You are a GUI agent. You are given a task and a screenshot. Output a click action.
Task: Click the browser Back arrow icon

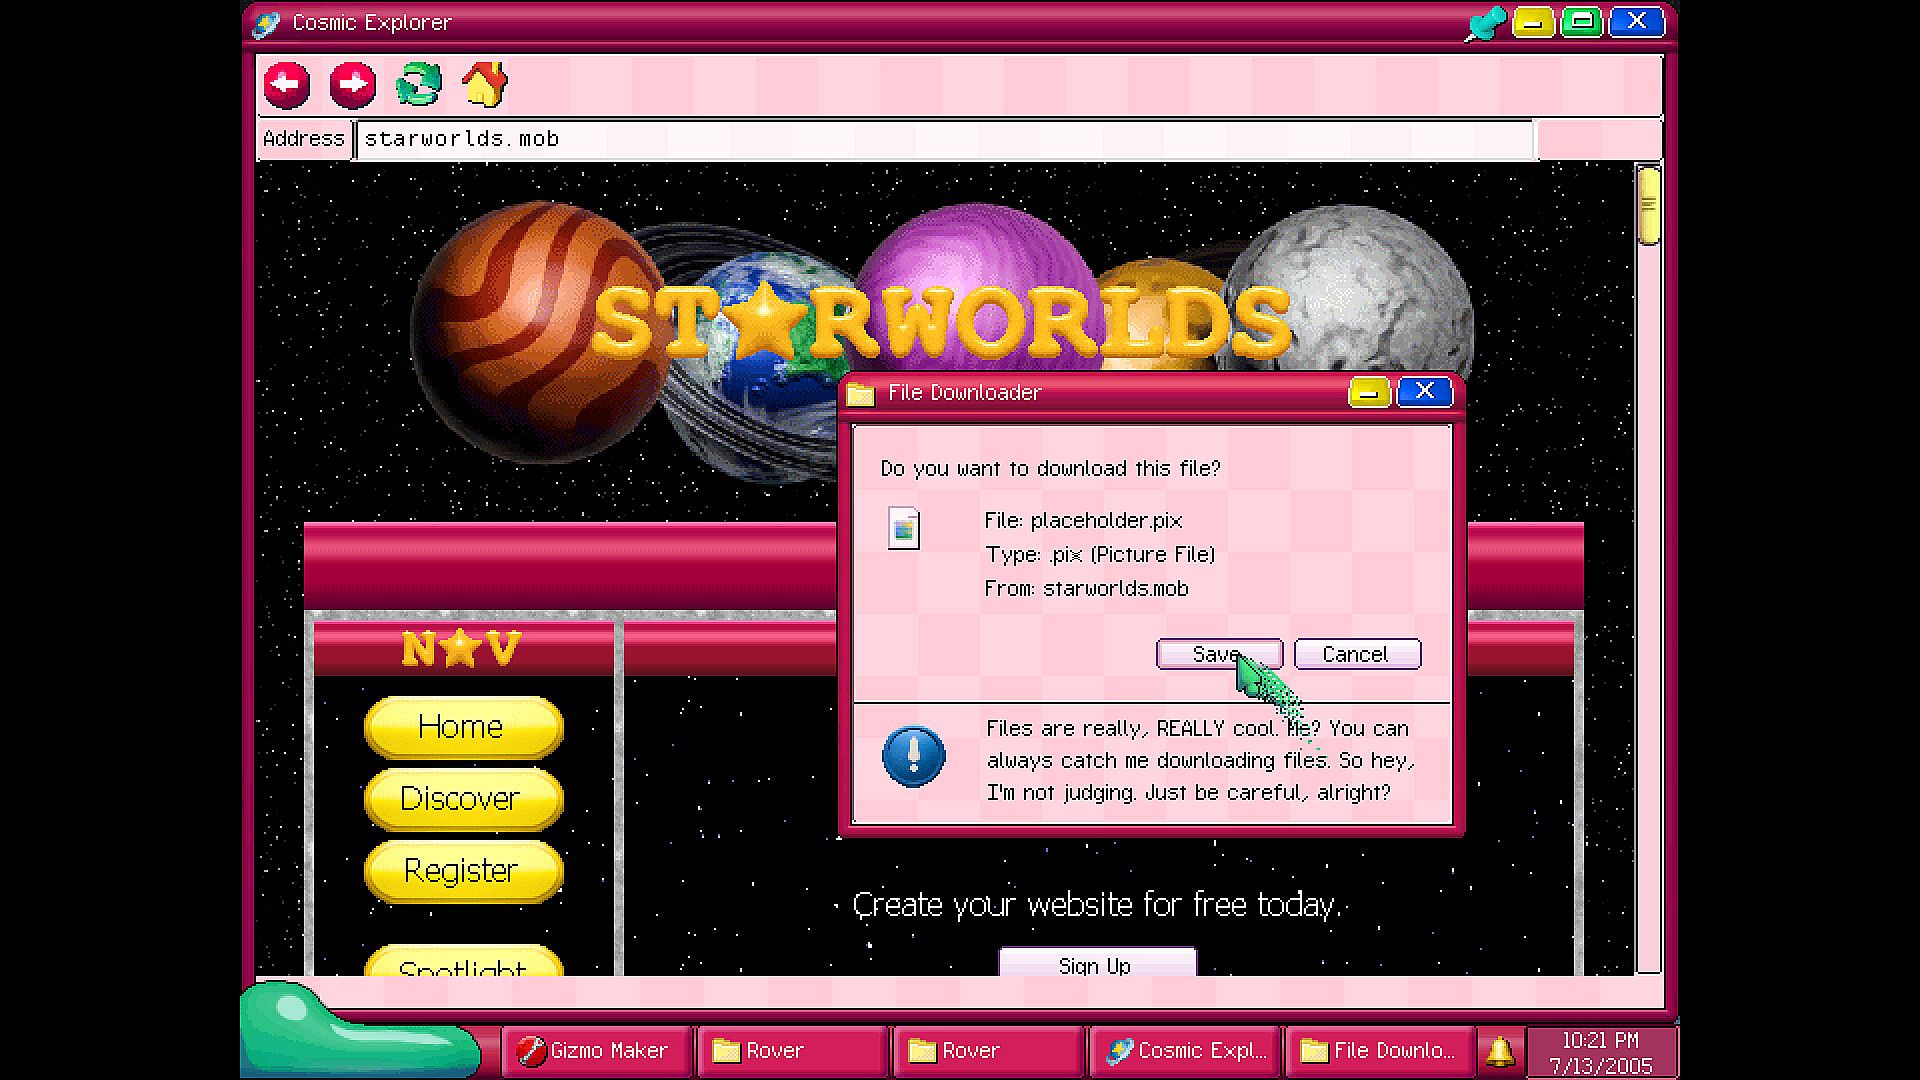[x=287, y=85]
